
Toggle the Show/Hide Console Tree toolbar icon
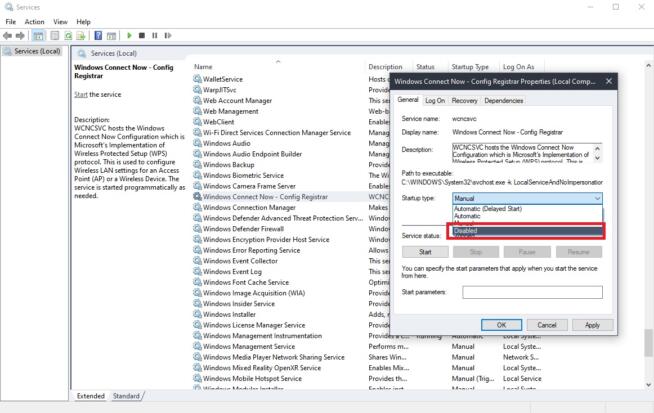click(38, 36)
